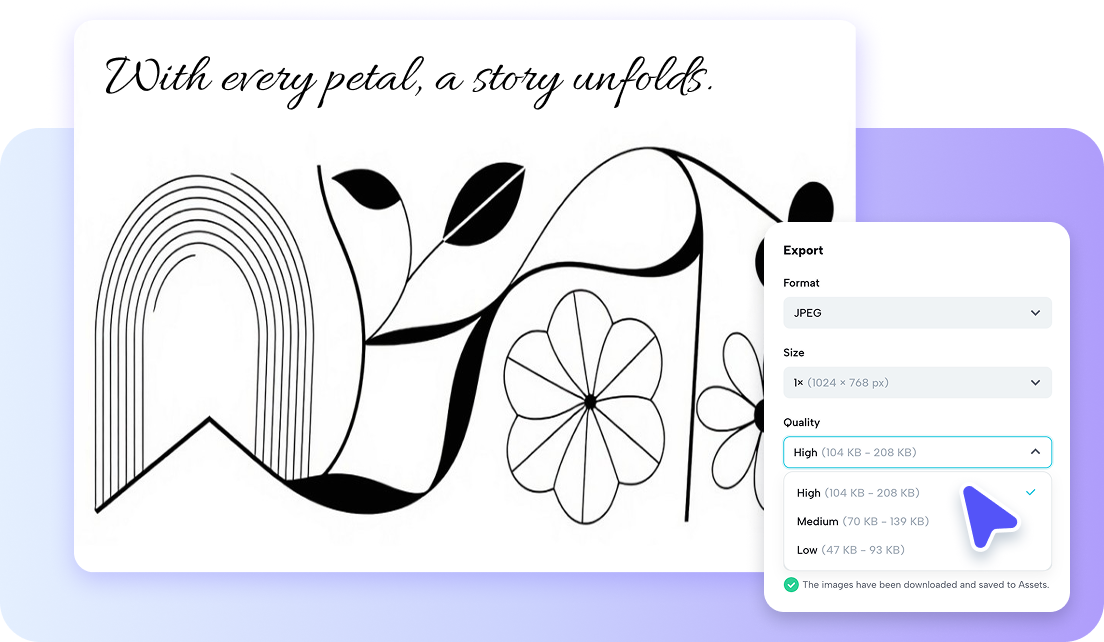Click the green success check icon
The image size is (1104, 642).
[x=791, y=584]
